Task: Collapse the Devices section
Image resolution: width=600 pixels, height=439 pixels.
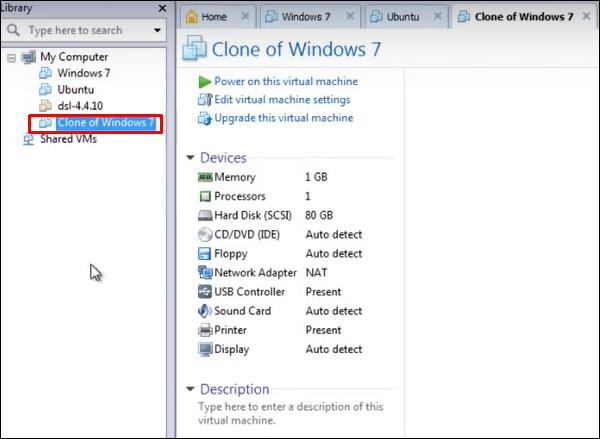Action: [190, 157]
